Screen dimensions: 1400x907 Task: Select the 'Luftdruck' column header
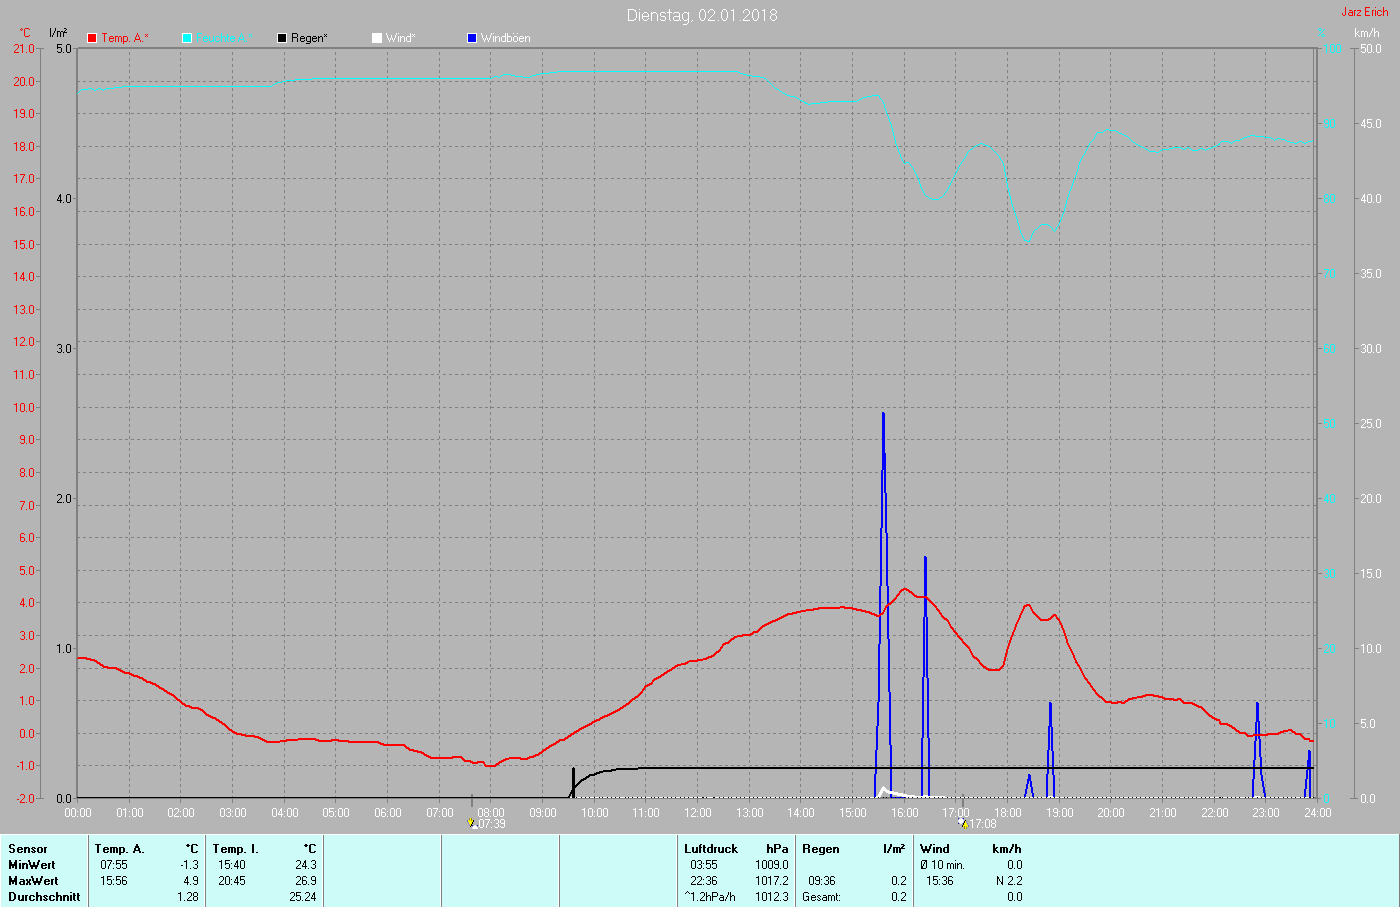tap(711, 849)
